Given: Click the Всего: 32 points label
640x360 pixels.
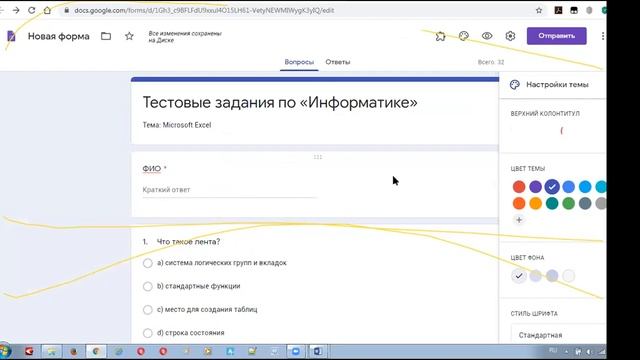Looking at the screenshot, I should pyautogui.click(x=491, y=62).
